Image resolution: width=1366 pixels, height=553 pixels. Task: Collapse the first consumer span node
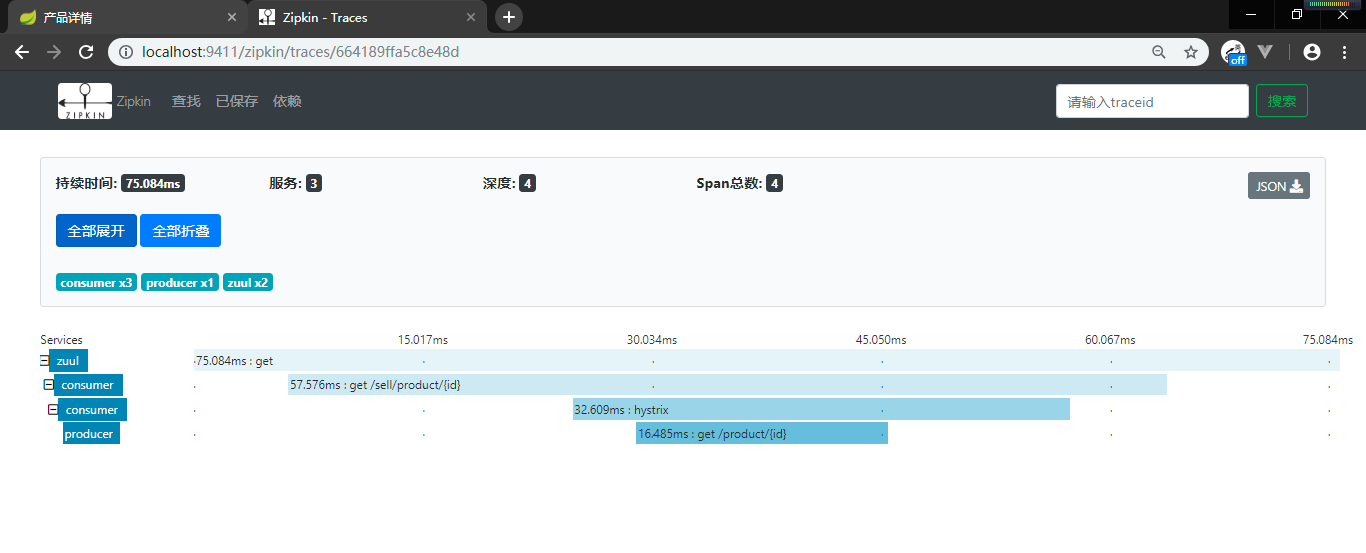pos(48,385)
